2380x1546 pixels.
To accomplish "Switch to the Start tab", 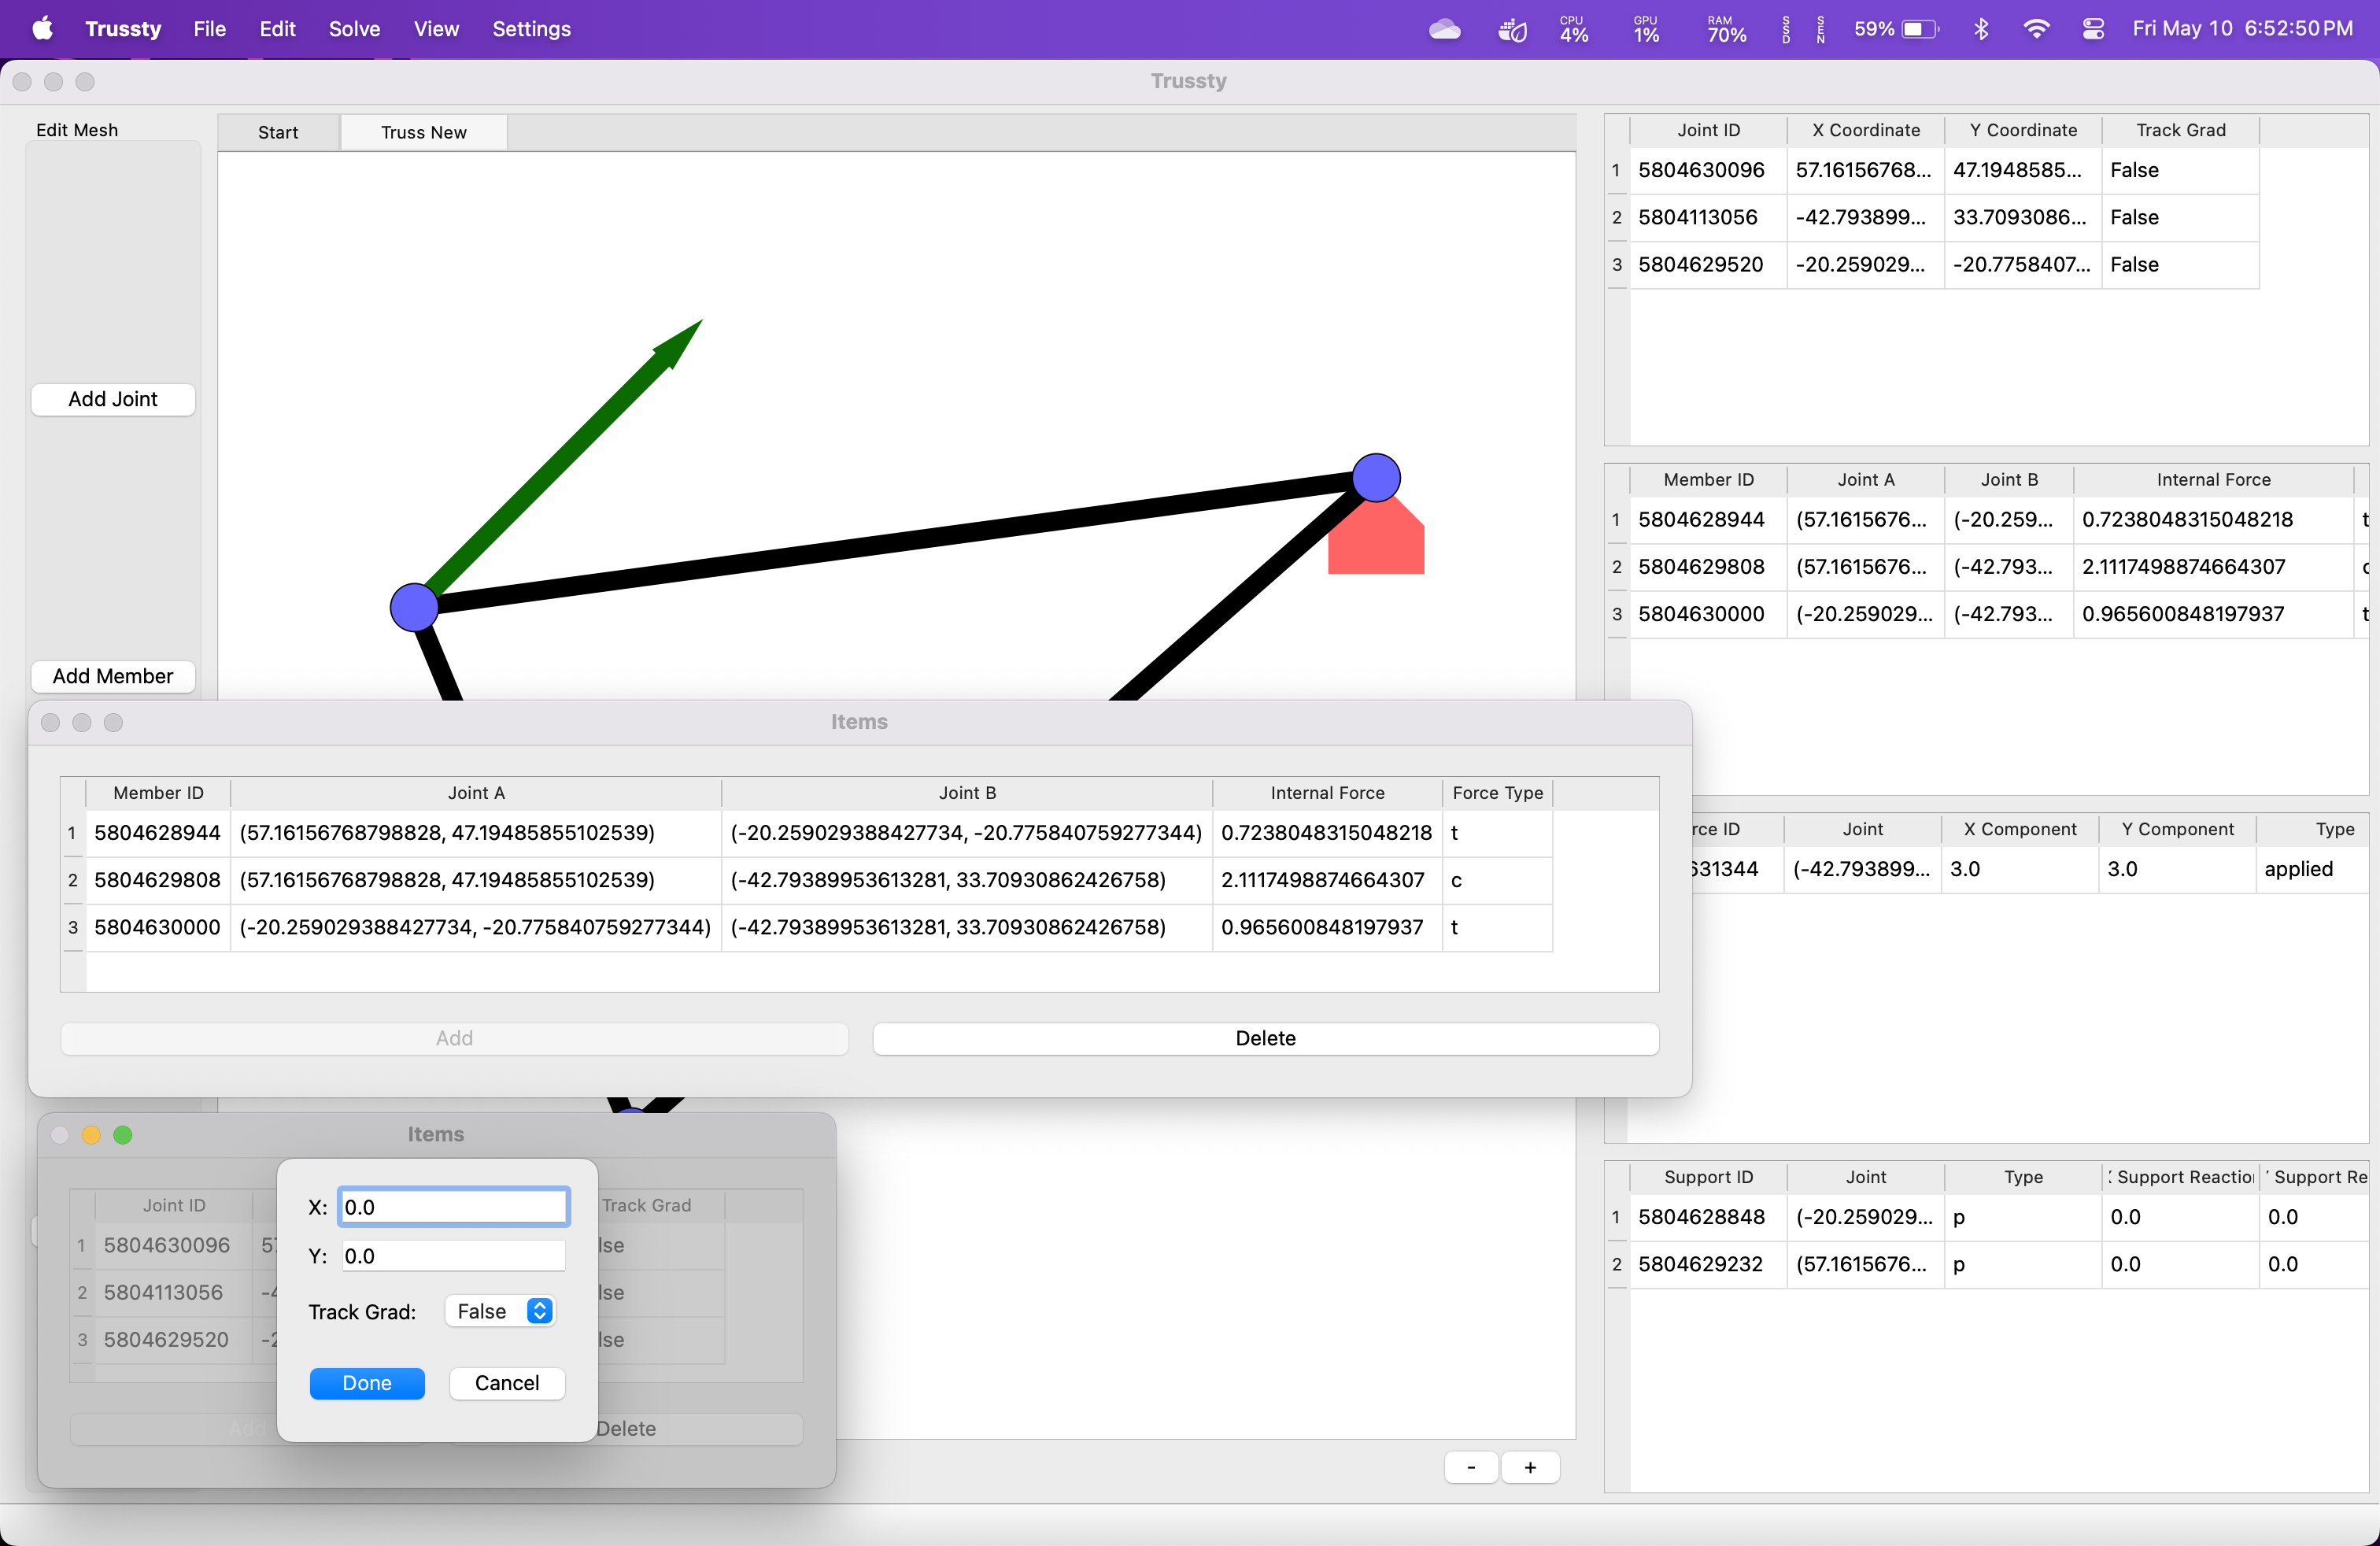I will point(278,132).
